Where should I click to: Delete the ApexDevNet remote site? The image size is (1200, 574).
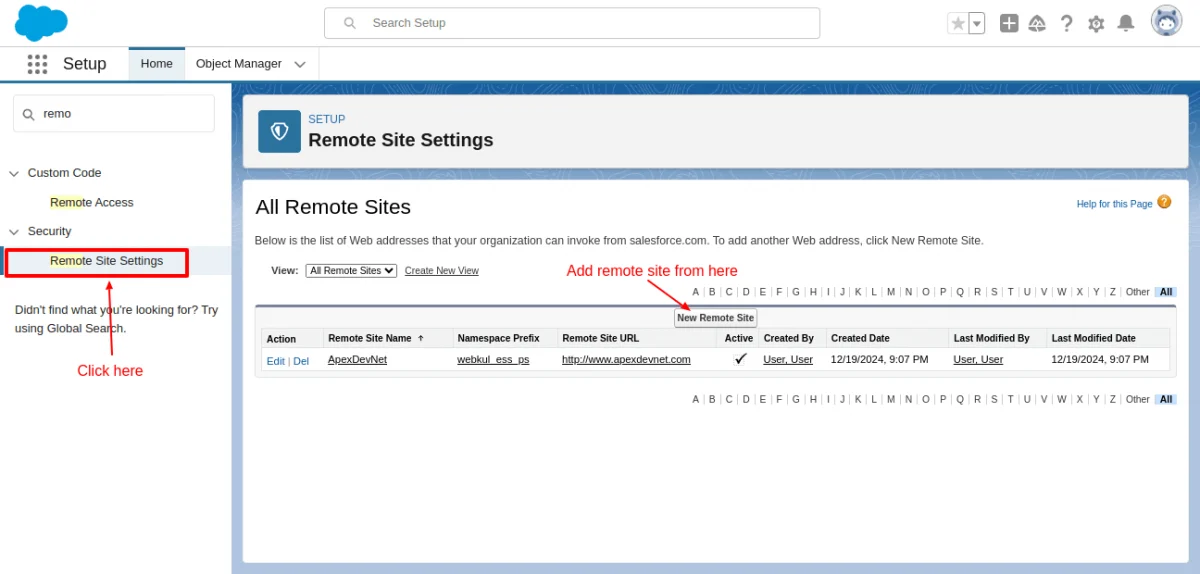[301, 360]
